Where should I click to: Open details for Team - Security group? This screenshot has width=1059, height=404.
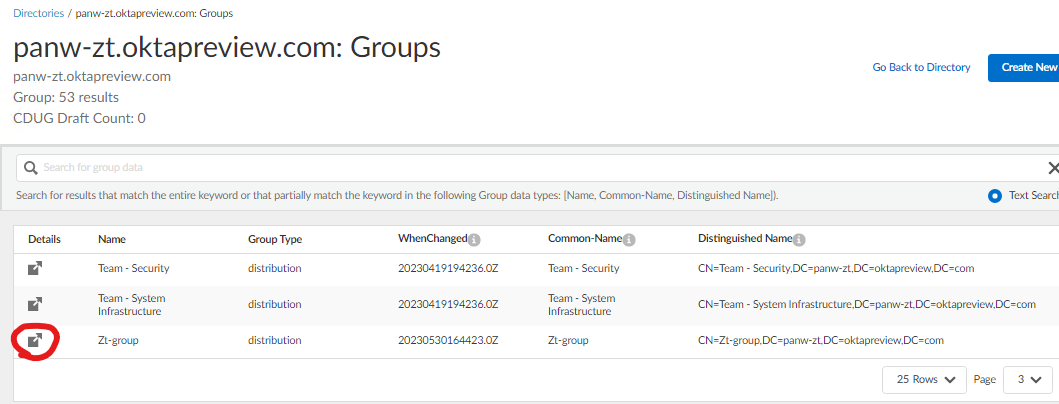[x=34, y=268]
